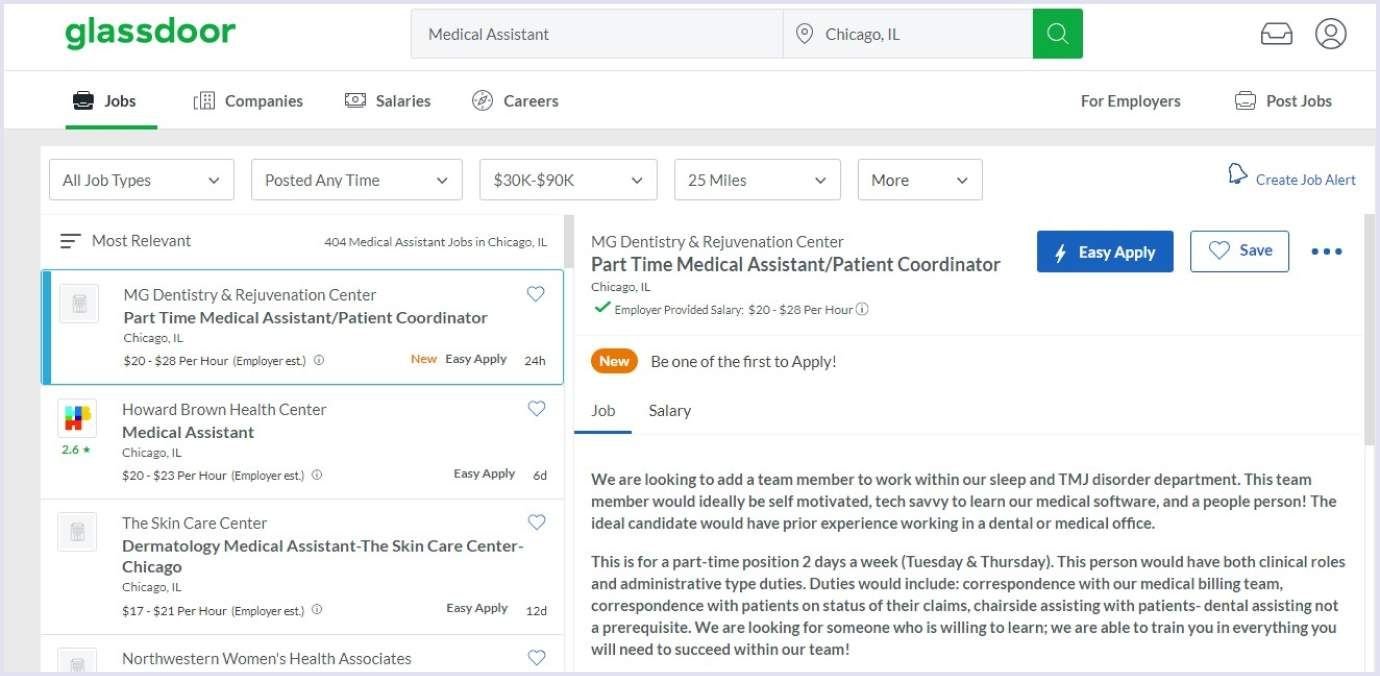Select the Salary tab in details pane
Viewport: 1380px width, 676px height.
pos(670,411)
